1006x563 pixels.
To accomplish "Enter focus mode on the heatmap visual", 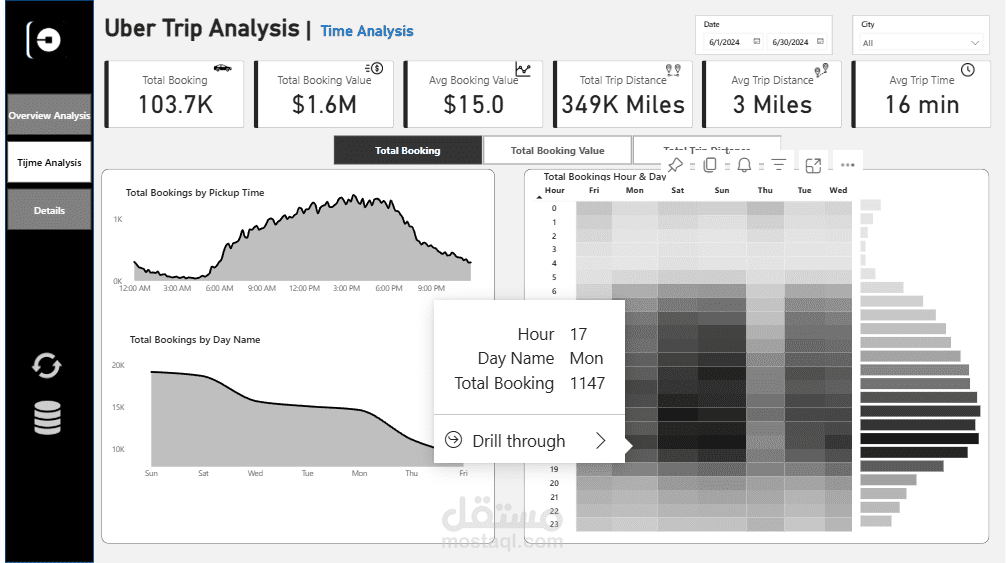I will tap(814, 165).
